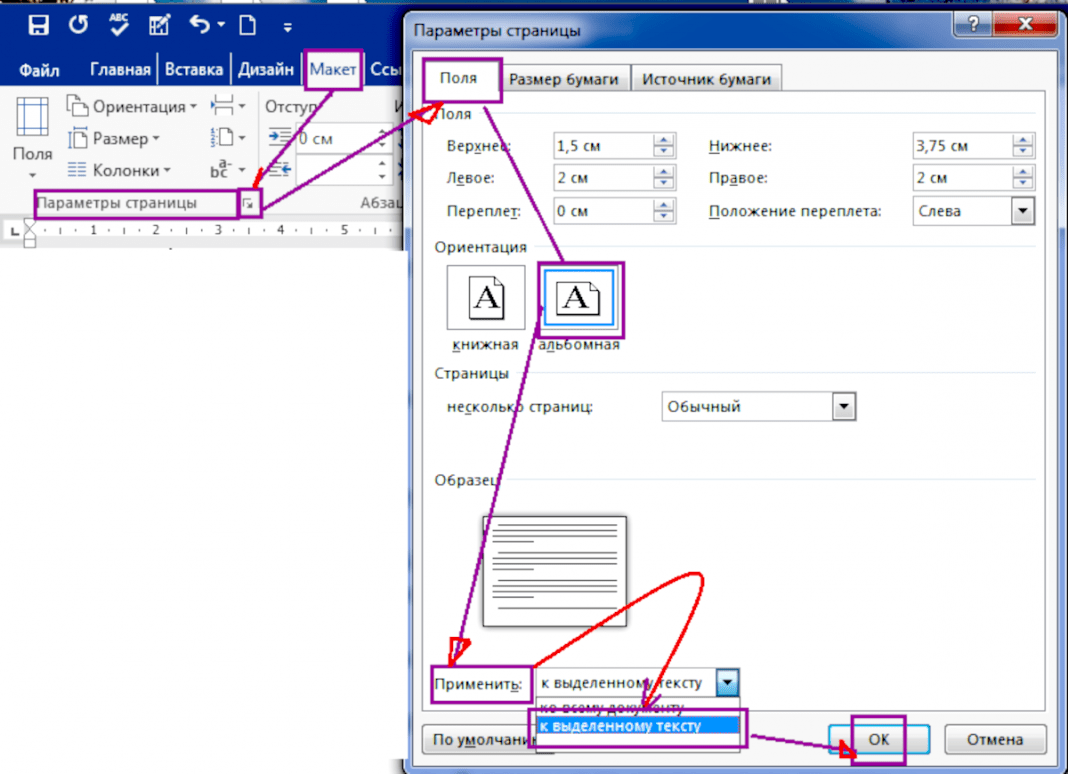Click the Поля margins button in ribbon
This screenshot has height=774, width=1068.
coord(32,136)
